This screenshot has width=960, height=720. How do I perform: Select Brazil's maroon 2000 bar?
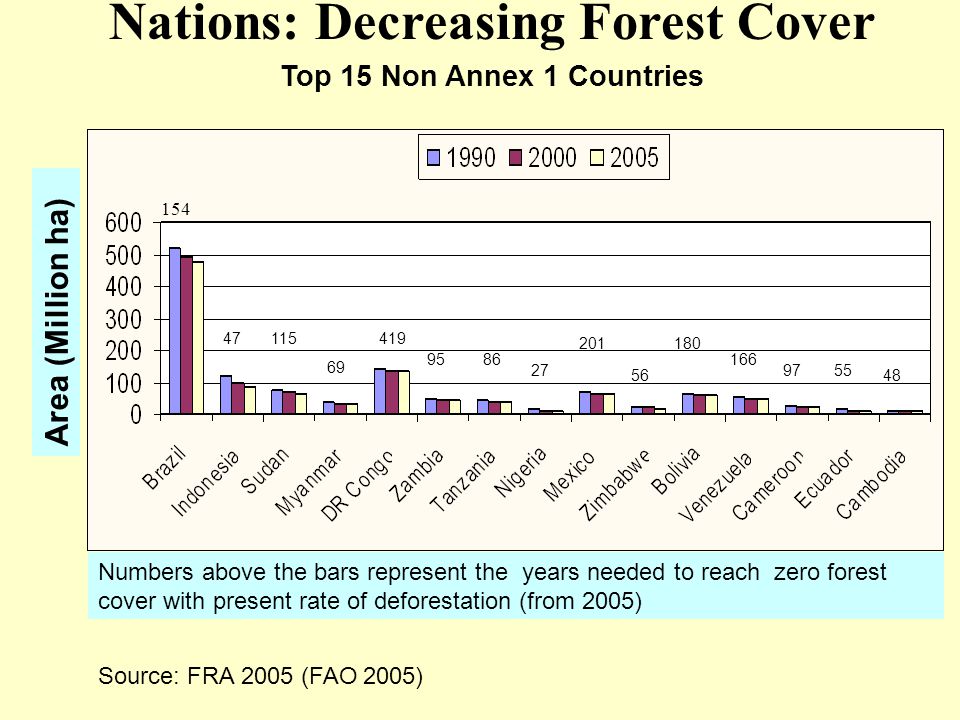click(186, 336)
